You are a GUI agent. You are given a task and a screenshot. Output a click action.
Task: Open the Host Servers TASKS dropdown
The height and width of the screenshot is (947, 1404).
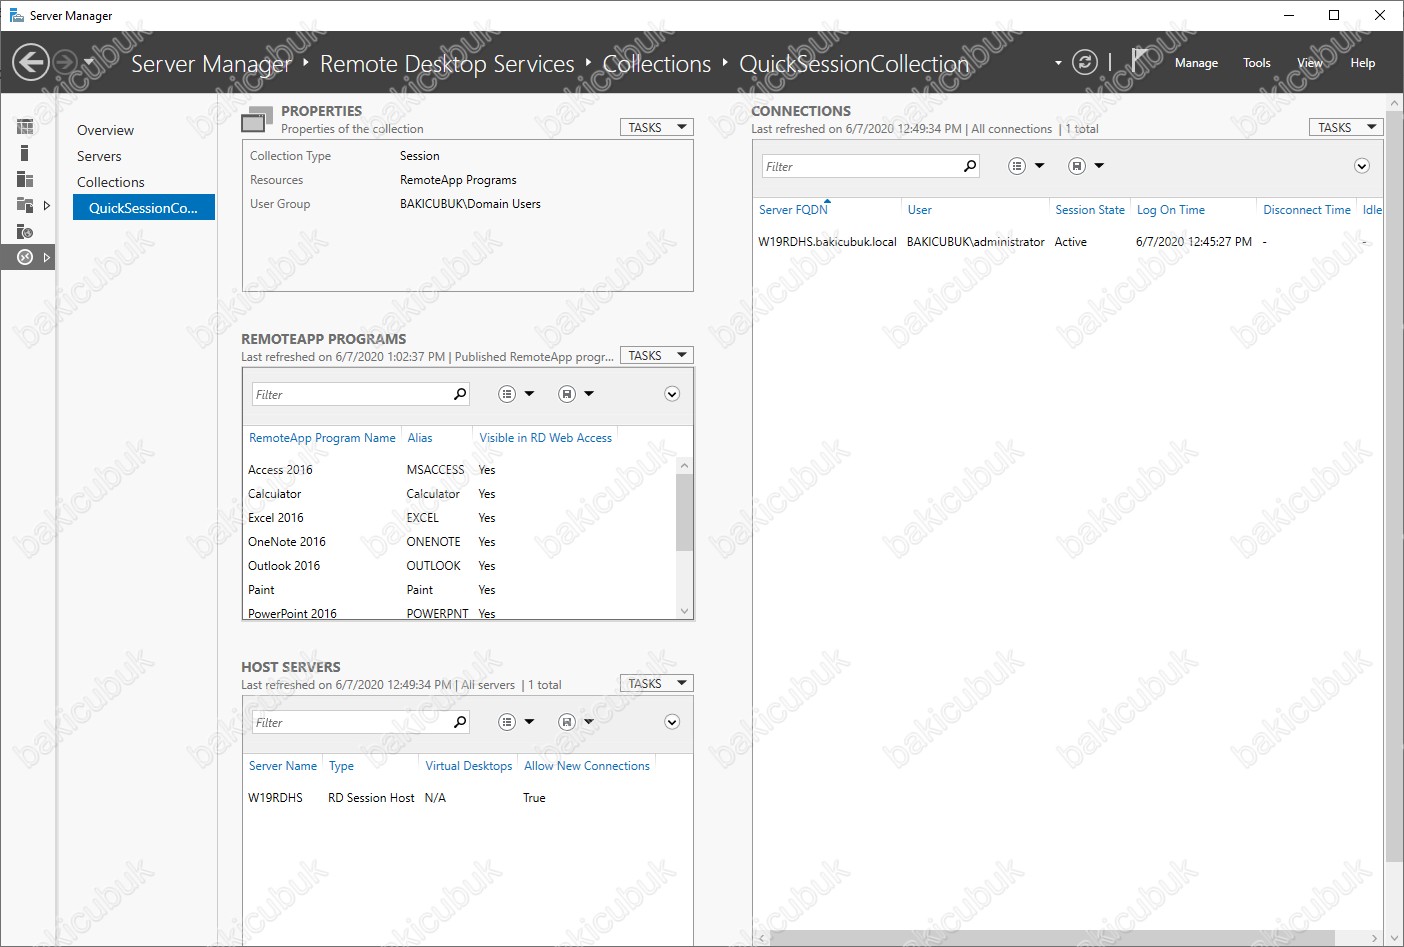point(657,683)
